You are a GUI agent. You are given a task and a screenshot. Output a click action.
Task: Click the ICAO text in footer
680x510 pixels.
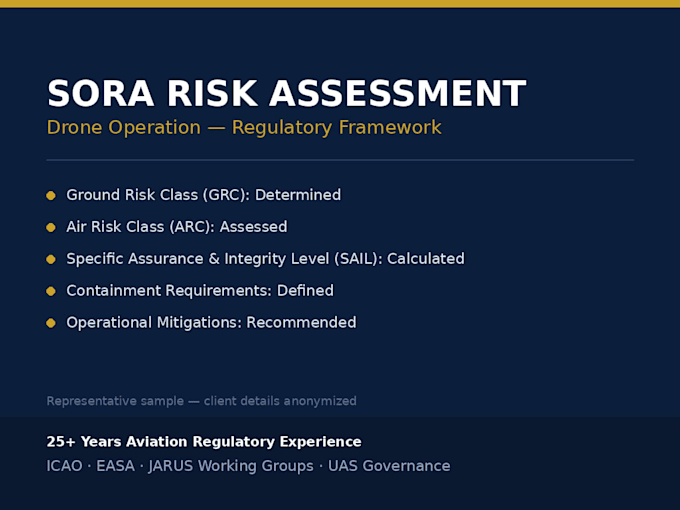click(64, 466)
